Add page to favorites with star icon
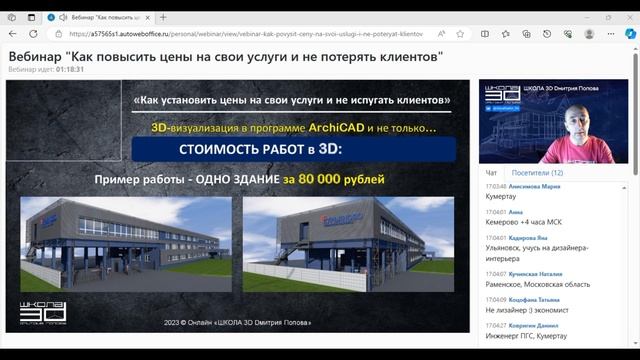The height and width of the screenshot is (360, 640). [460, 34]
